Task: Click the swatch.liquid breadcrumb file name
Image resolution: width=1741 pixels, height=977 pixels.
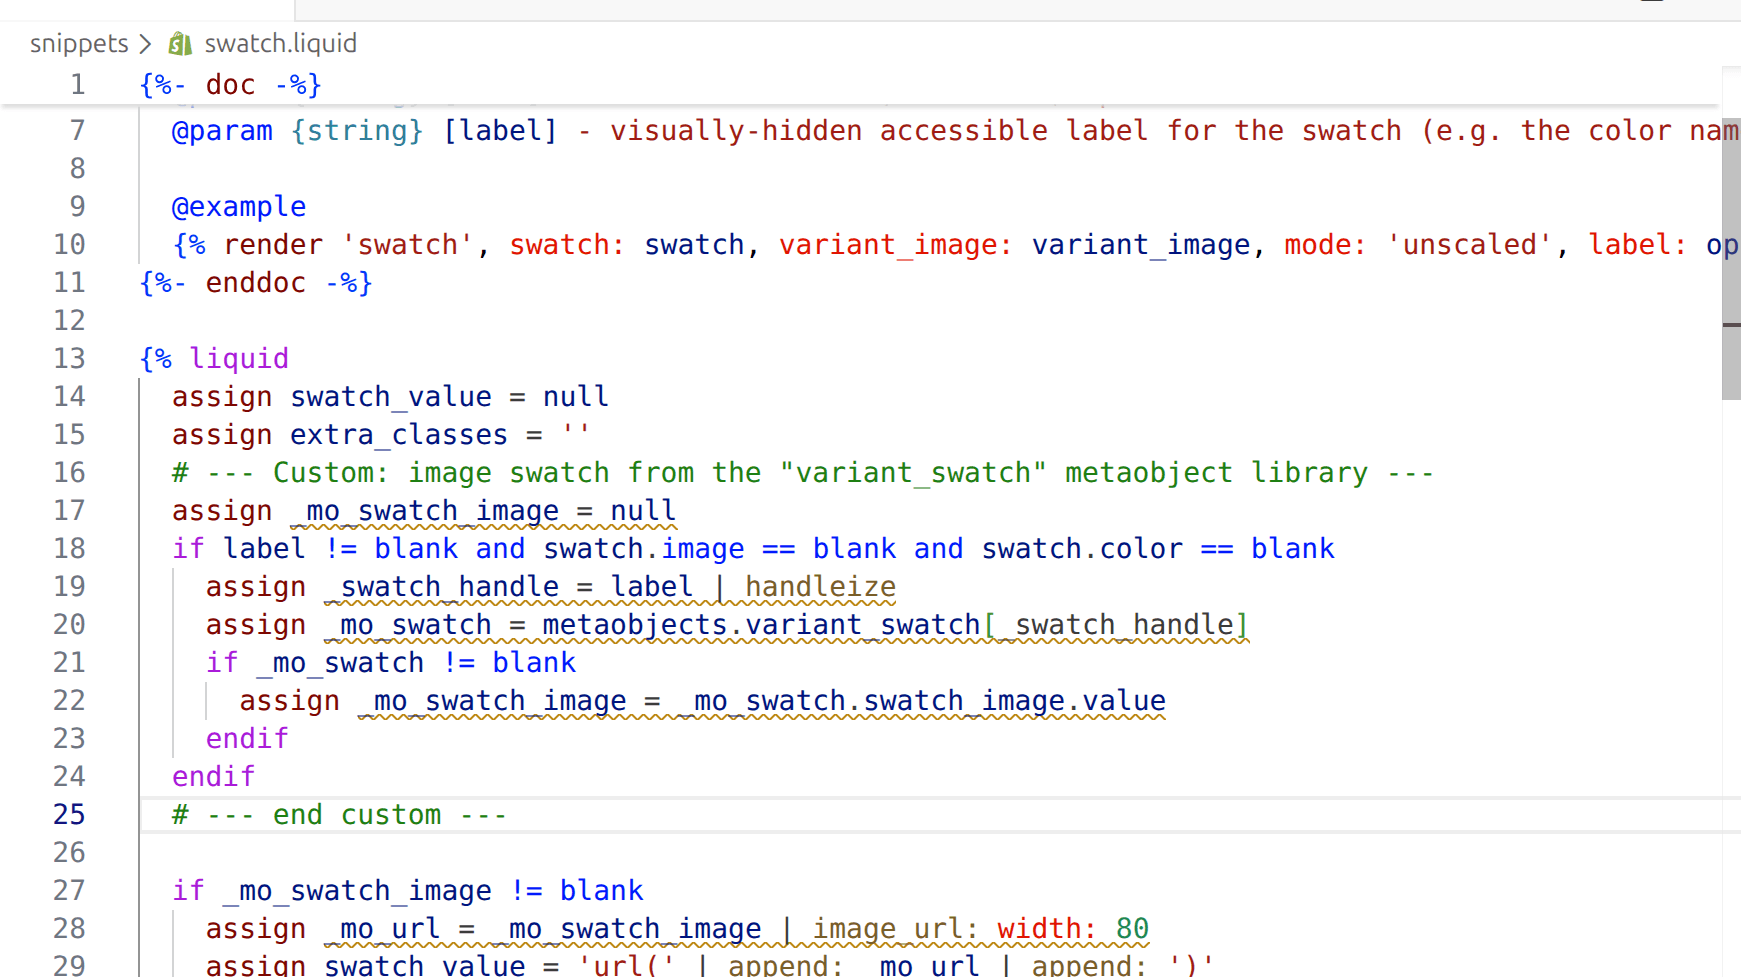Action: [280, 44]
